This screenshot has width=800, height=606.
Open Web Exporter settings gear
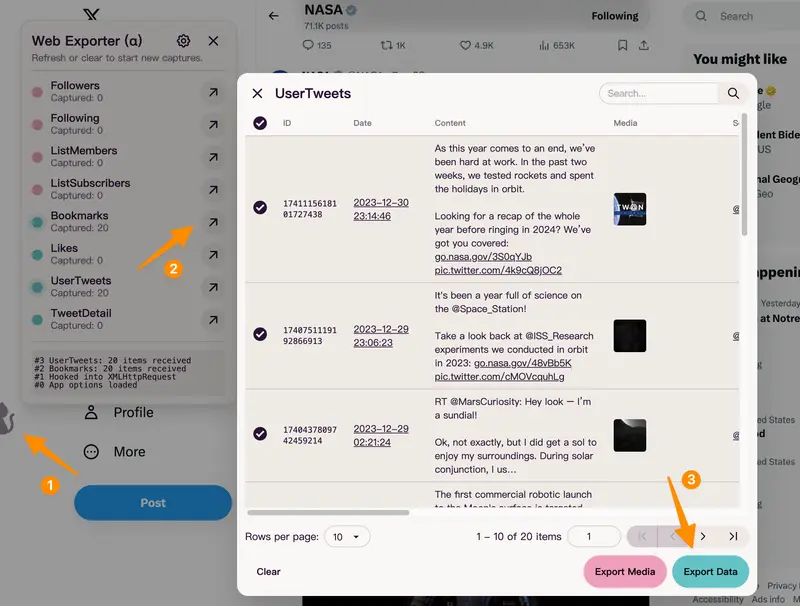click(x=183, y=41)
